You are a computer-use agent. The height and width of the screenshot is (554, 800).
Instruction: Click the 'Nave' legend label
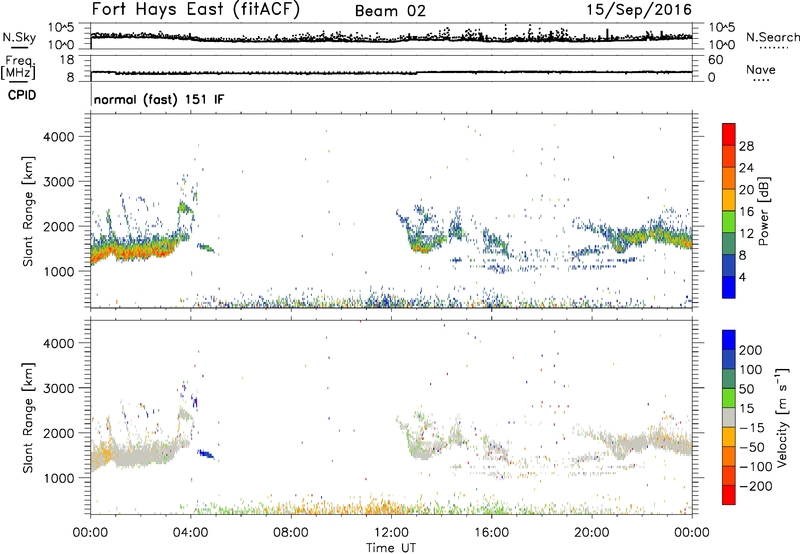point(761,69)
